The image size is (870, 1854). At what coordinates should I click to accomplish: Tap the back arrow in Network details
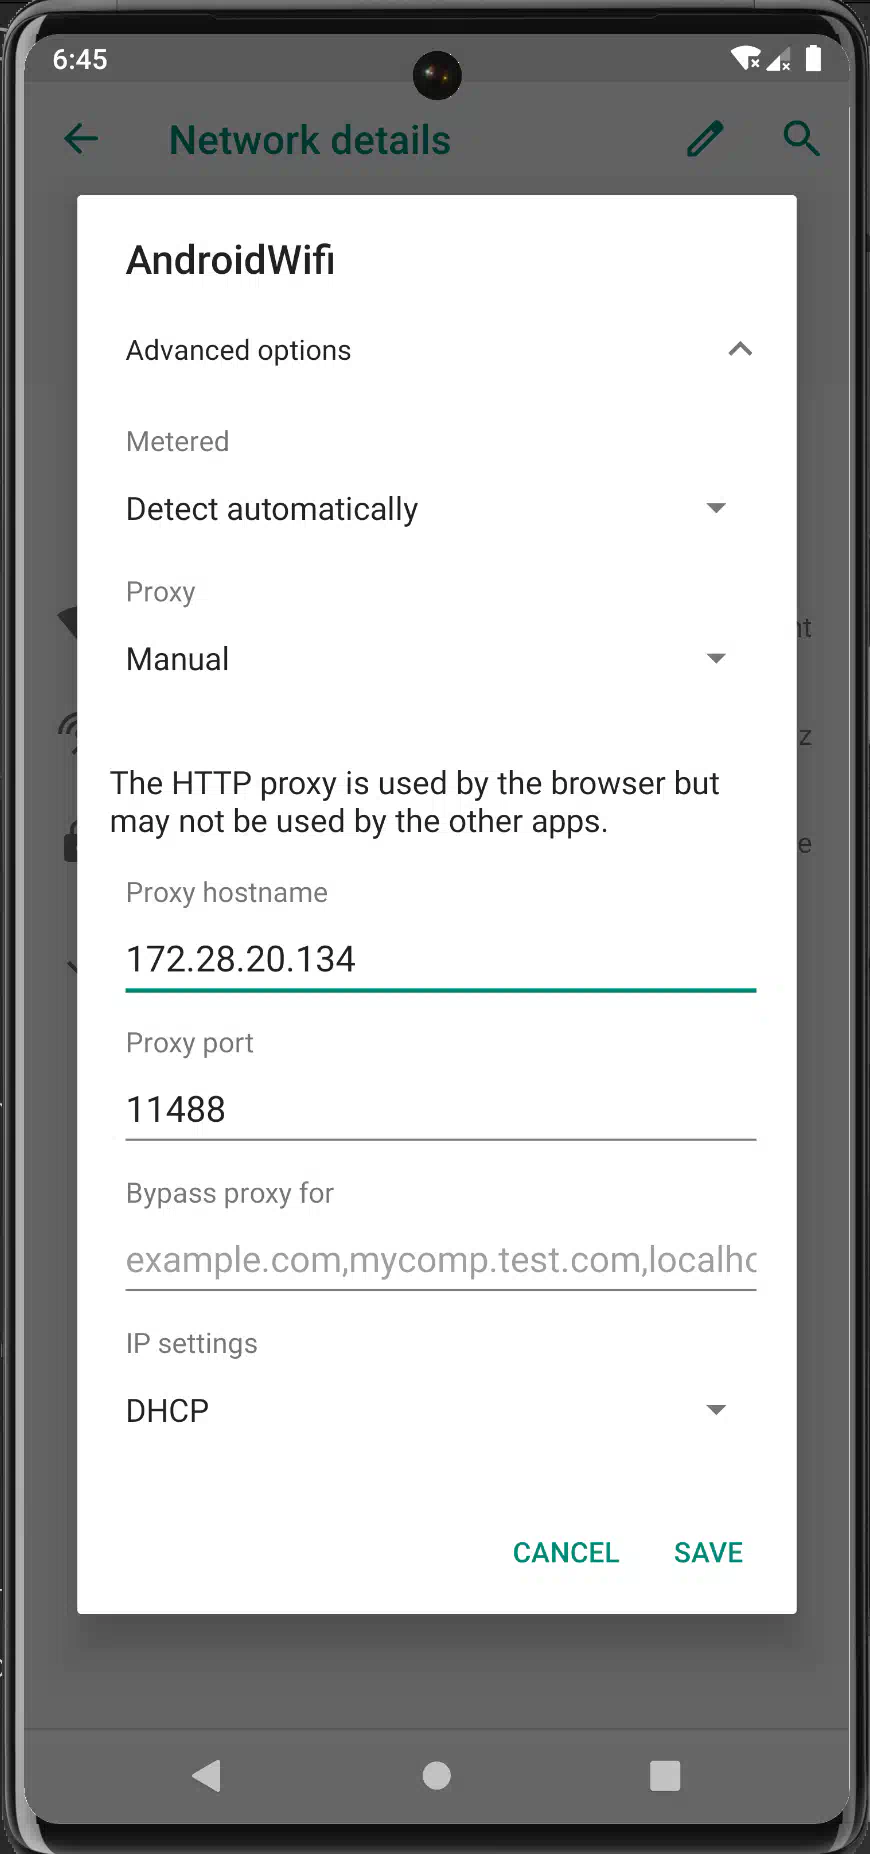(80, 139)
